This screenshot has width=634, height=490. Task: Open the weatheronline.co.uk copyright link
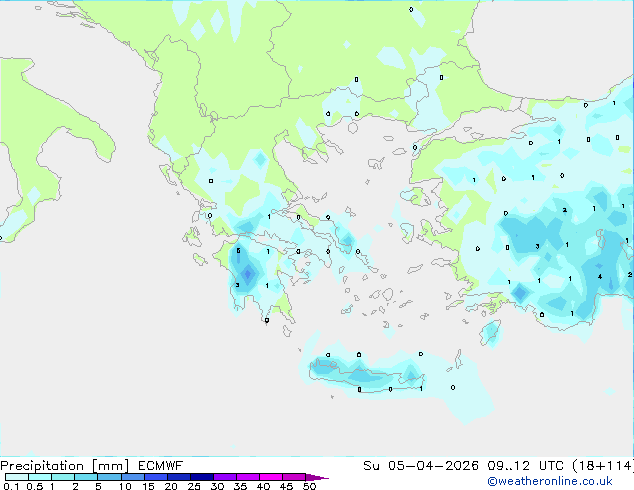[x=550, y=481]
